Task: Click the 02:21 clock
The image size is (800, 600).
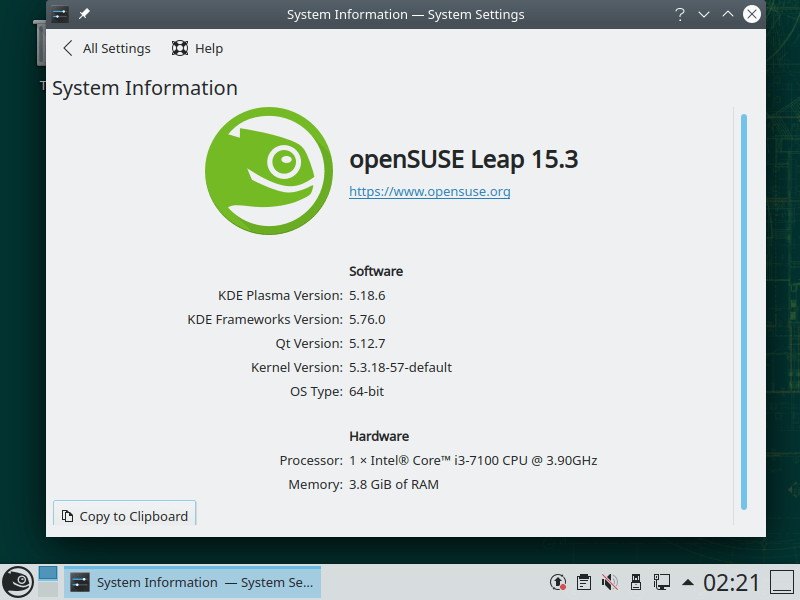Action: tap(732, 582)
